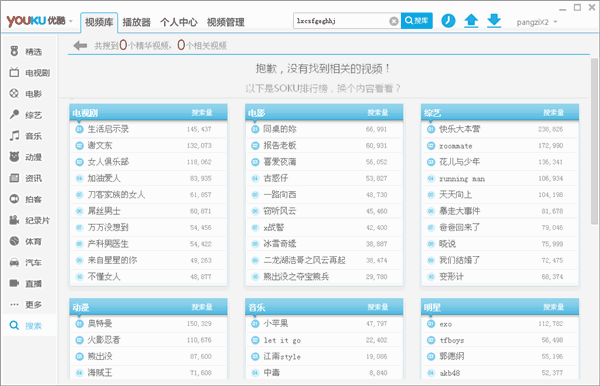Click the rank badge beside 快乐大本营
600x386 pixels.
click(431, 129)
